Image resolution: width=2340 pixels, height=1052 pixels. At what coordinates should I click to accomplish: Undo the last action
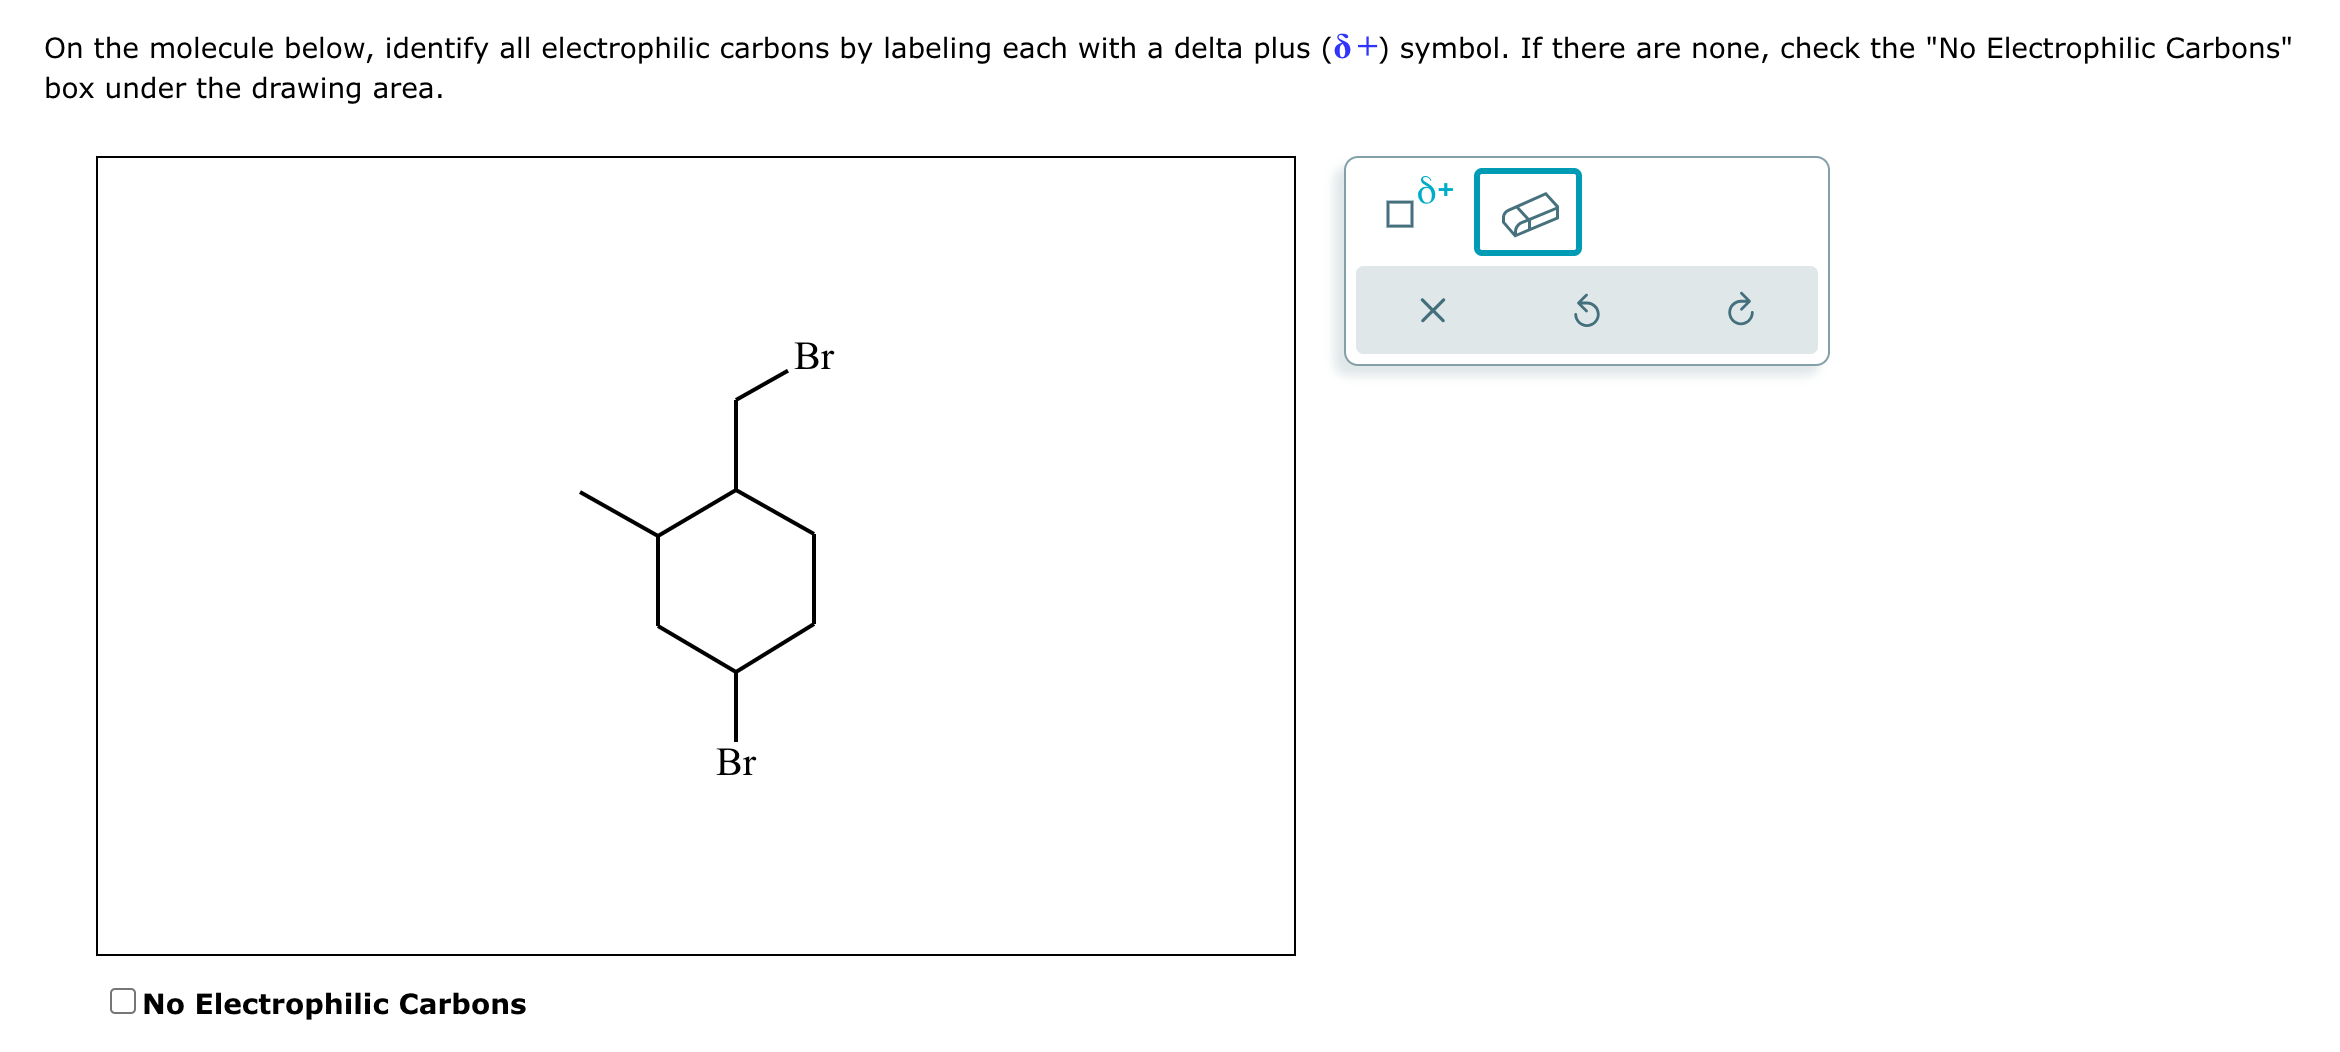1588,311
